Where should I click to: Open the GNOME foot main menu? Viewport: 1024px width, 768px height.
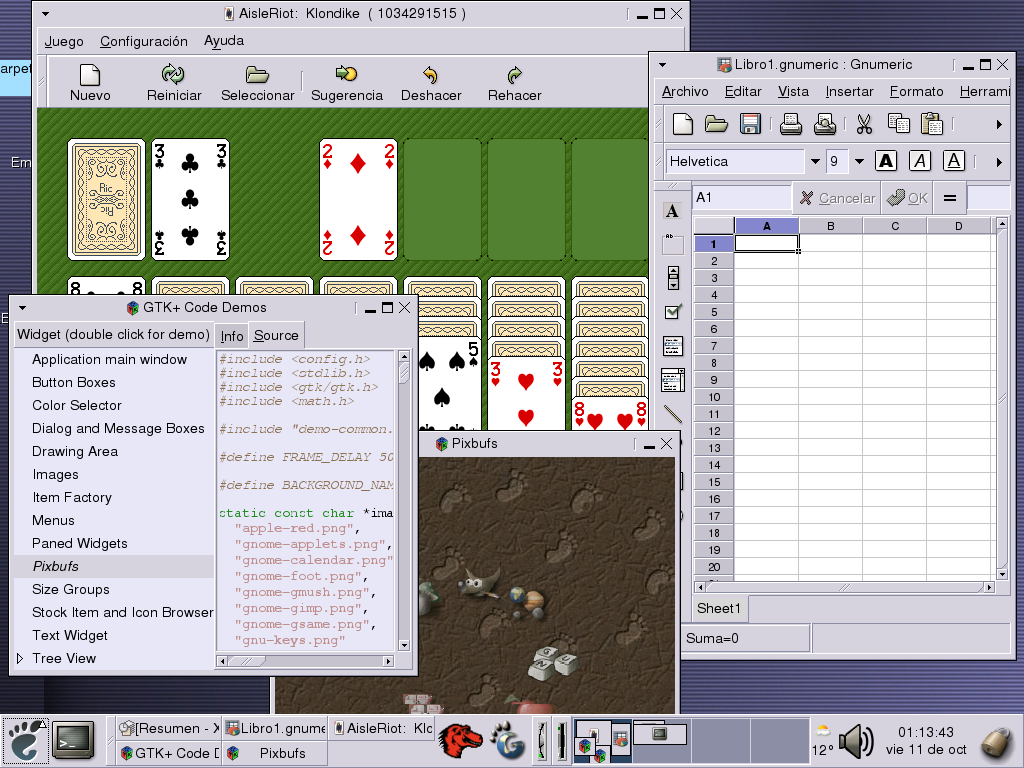click(x=24, y=741)
